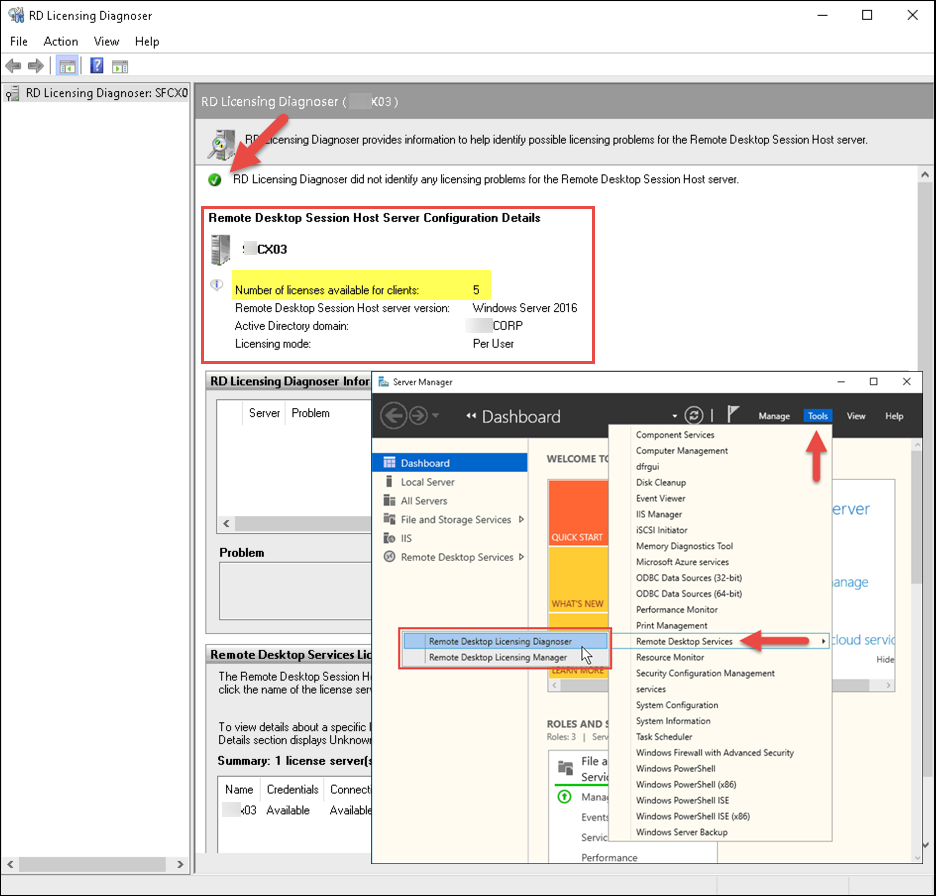Image resolution: width=936 pixels, height=896 pixels.
Task: Open the File menu in RD Licensing Diagnoser
Action: tap(19, 41)
